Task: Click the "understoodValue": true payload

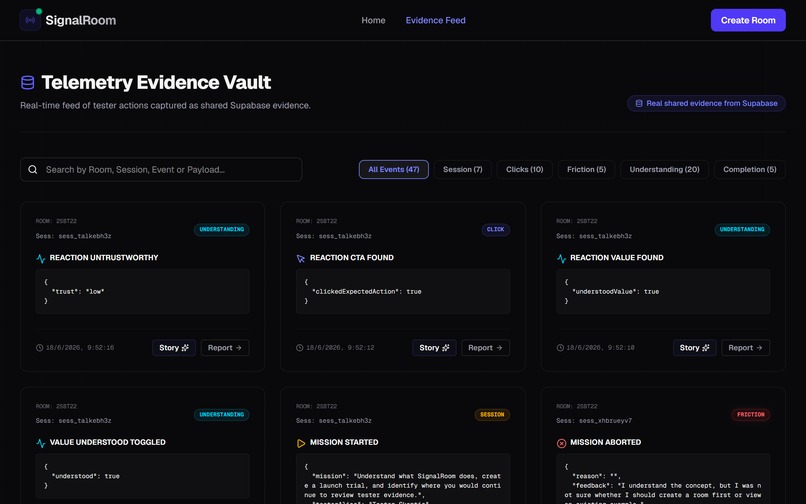Action: [x=615, y=292]
